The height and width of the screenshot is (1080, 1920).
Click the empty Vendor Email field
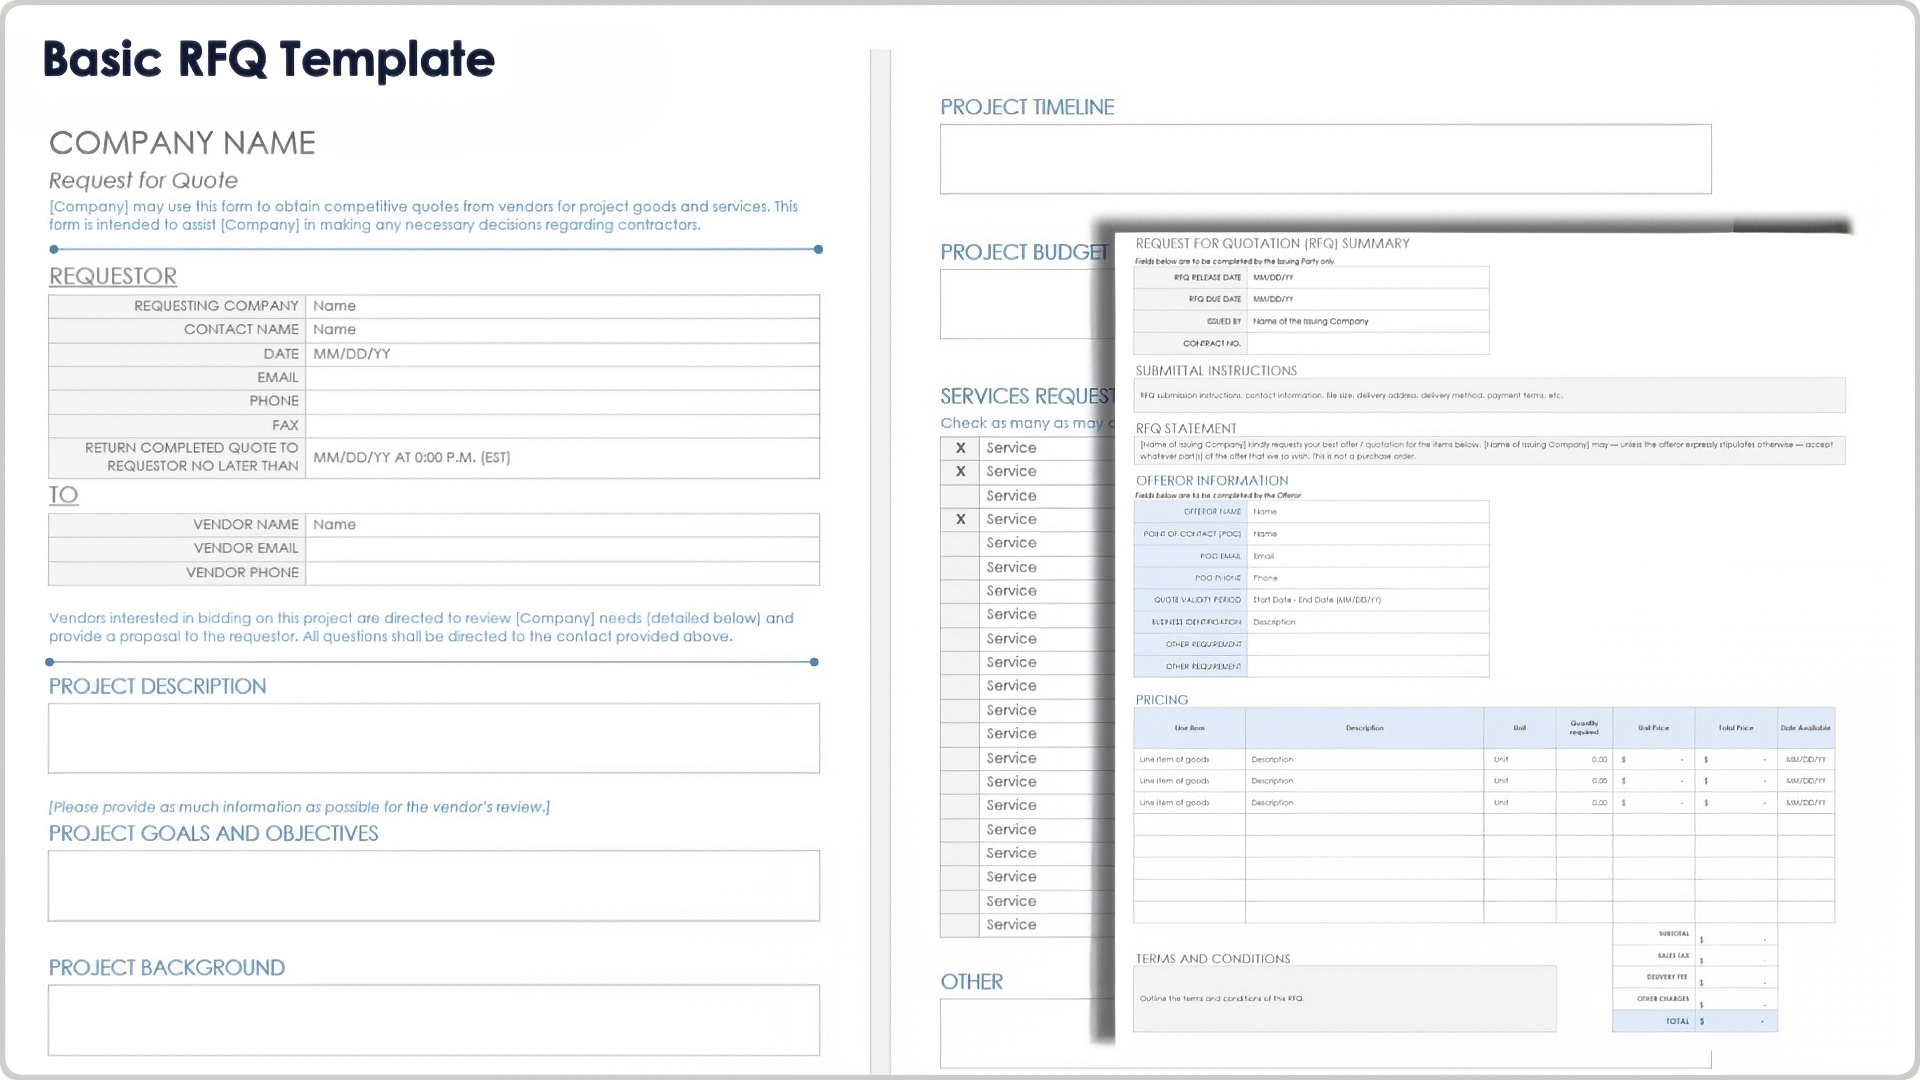(562, 549)
